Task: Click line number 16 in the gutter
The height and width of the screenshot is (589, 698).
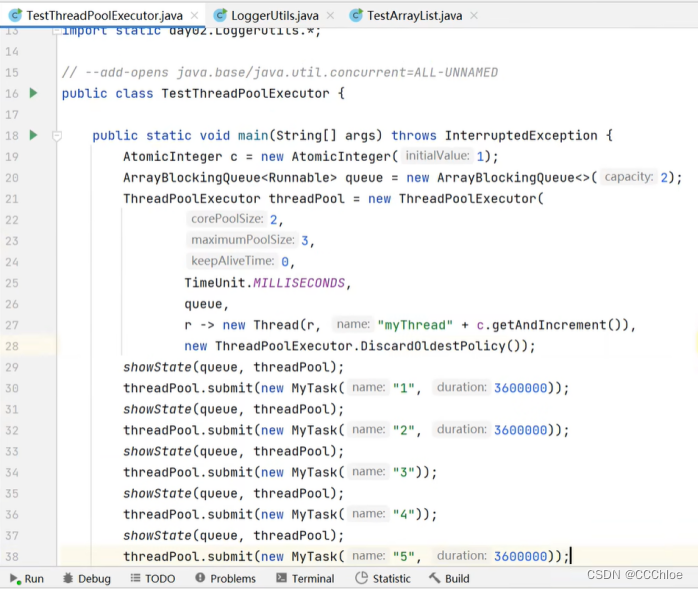Action: tap(12, 93)
